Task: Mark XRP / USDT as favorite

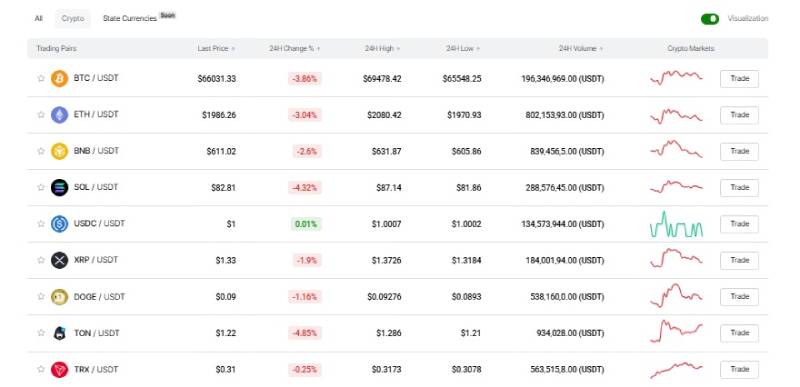Action: coord(41,260)
